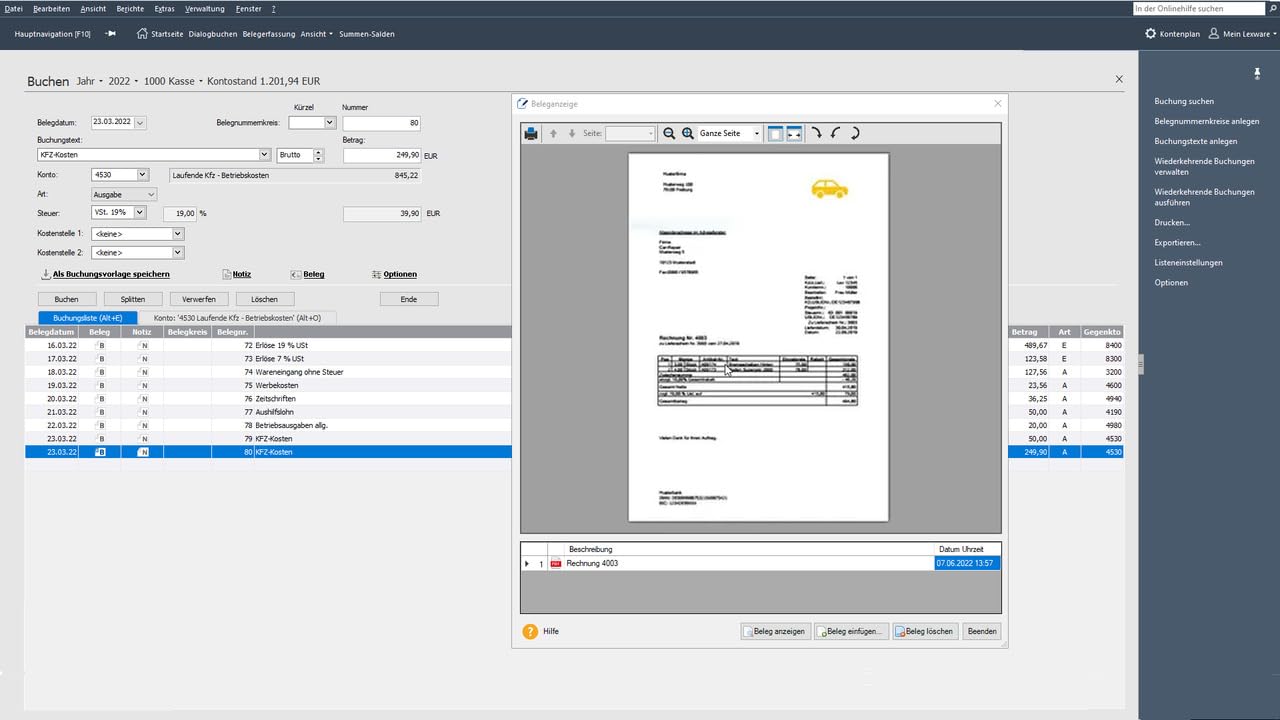Open Verwaltung menu
Screen dimensions: 1280x720
(x=205, y=8)
